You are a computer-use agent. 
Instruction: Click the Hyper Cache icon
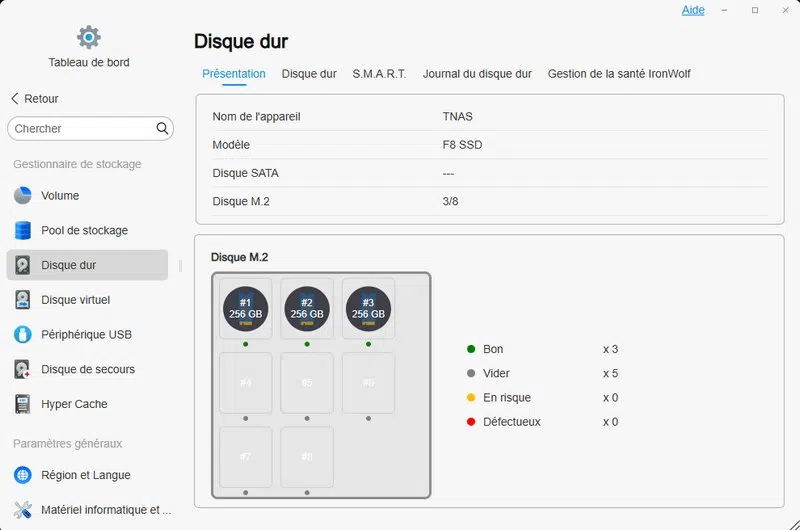click(x=22, y=404)
